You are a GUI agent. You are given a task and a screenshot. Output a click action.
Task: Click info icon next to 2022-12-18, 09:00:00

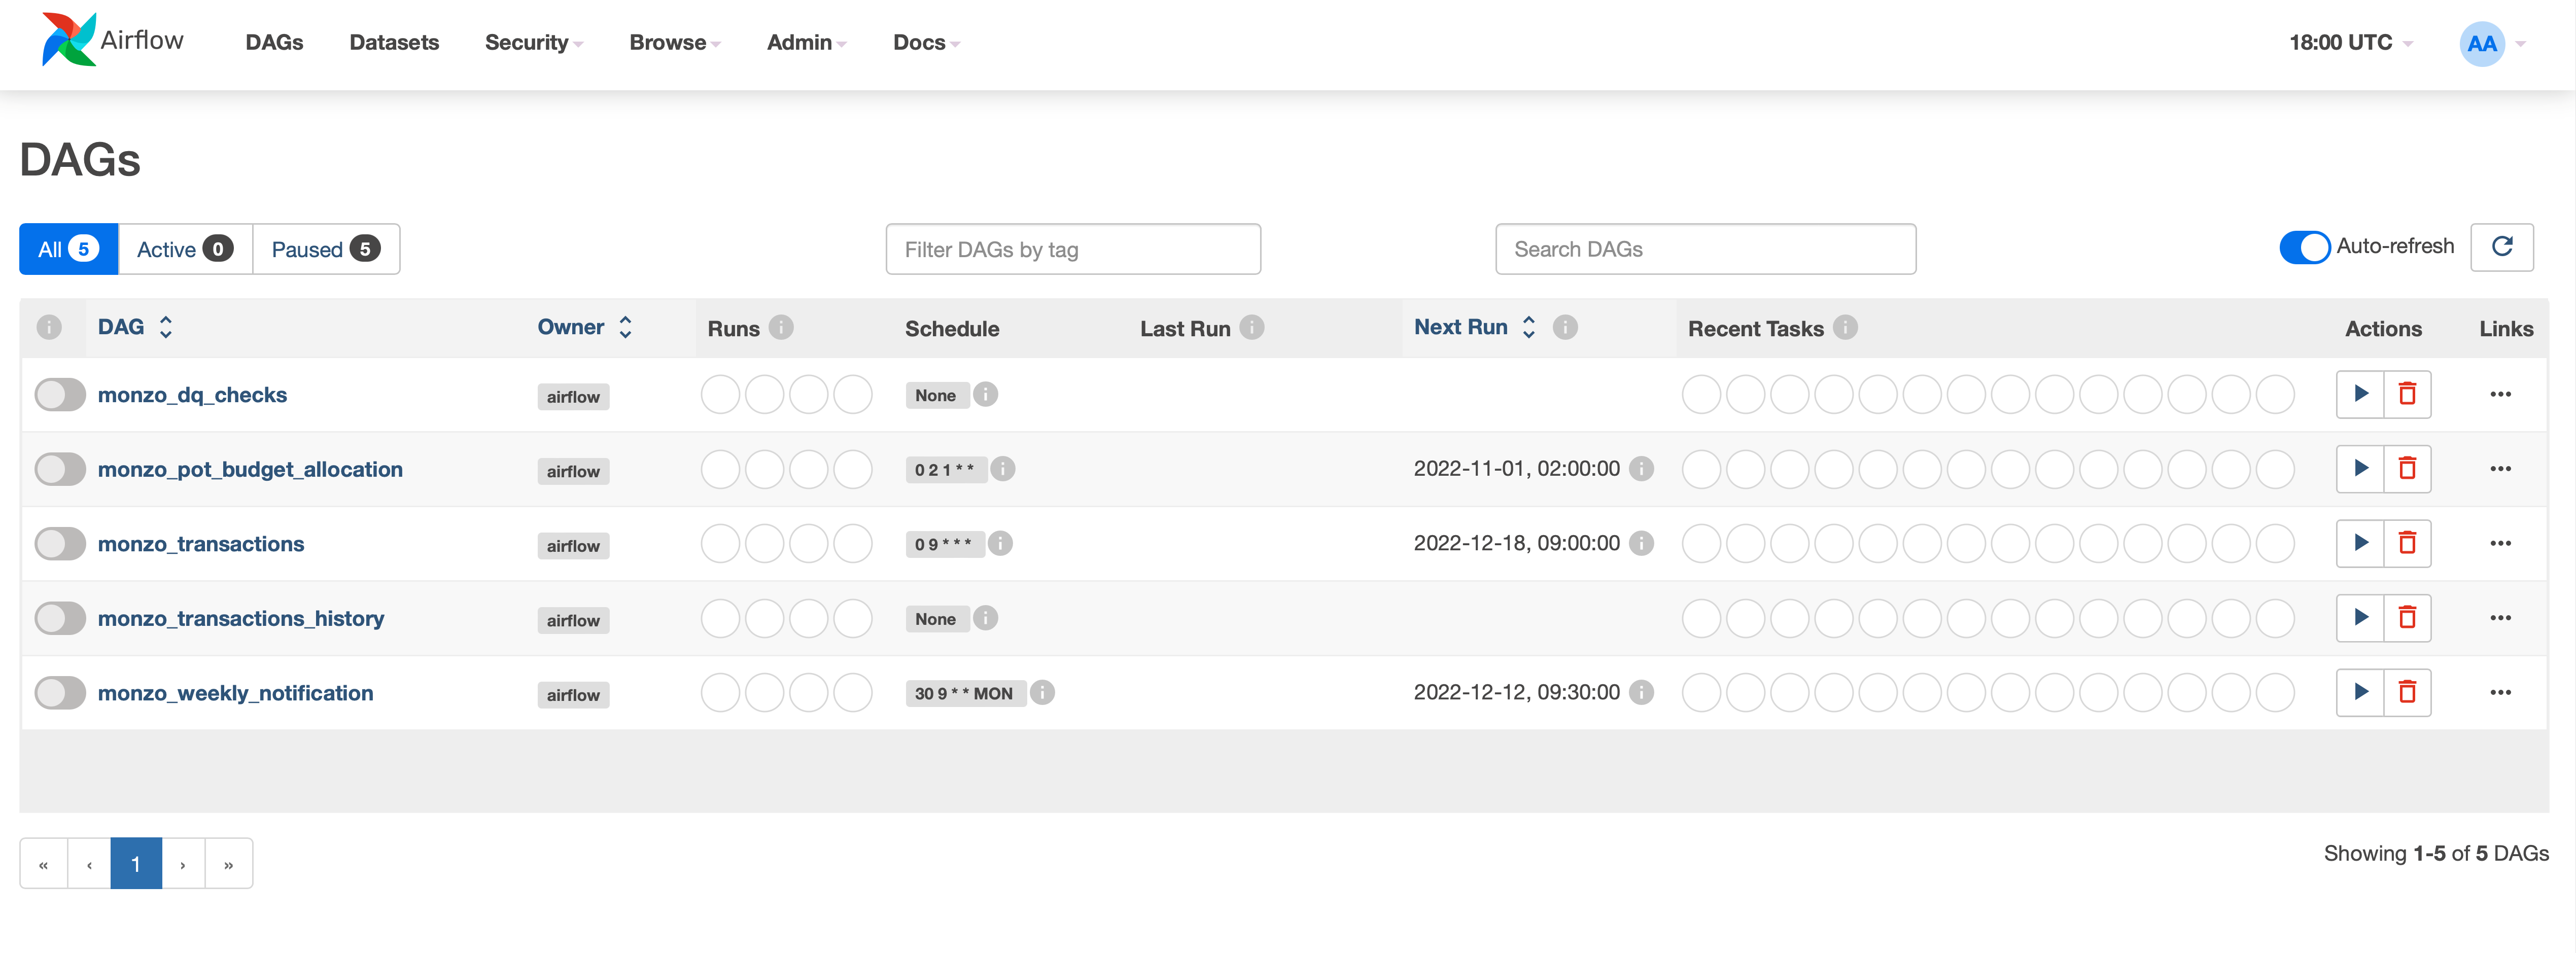pyautogui.click(x=1641, y=543)
